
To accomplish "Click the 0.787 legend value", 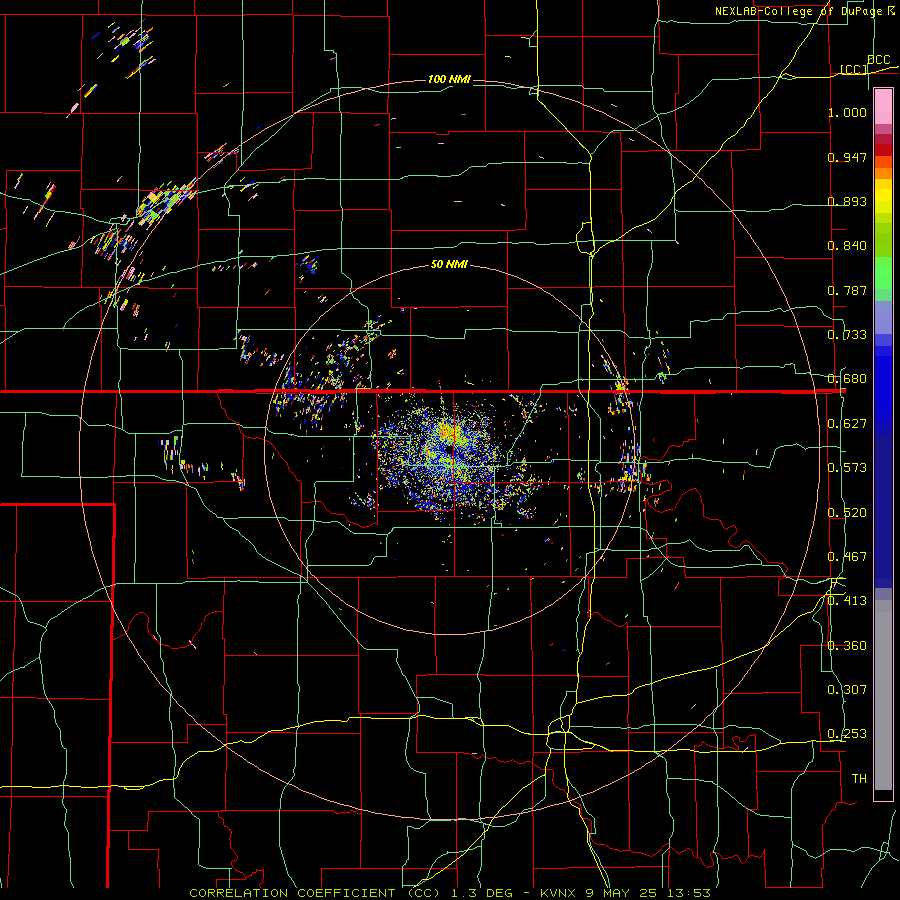I will pos(847,290).
